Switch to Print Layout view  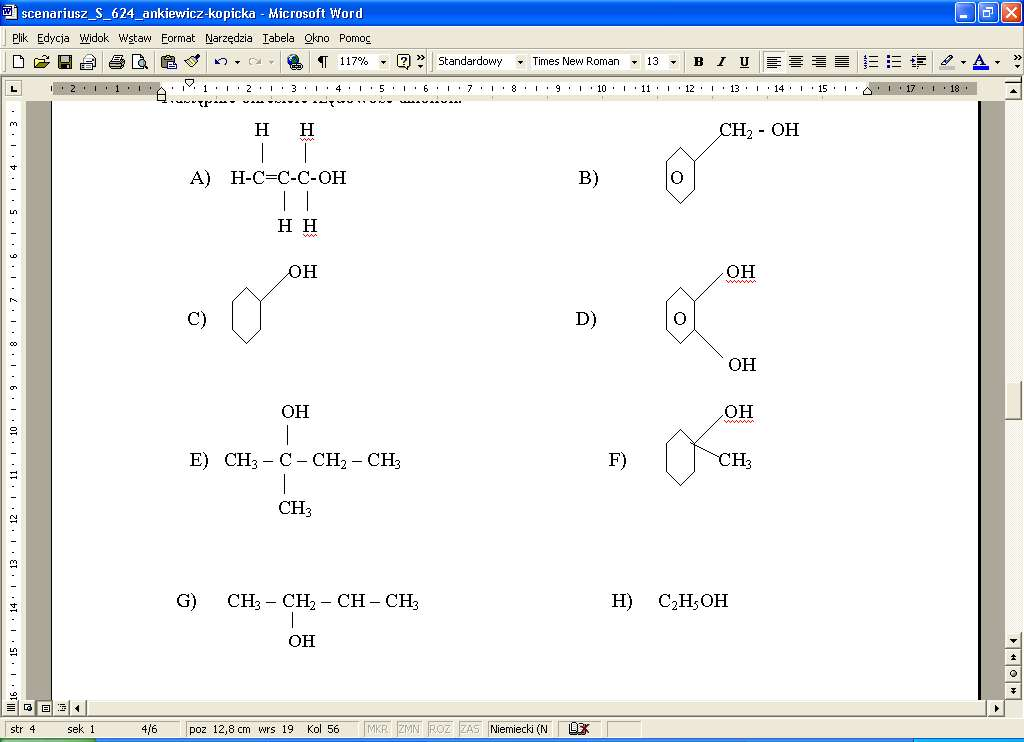pos(46,707)
